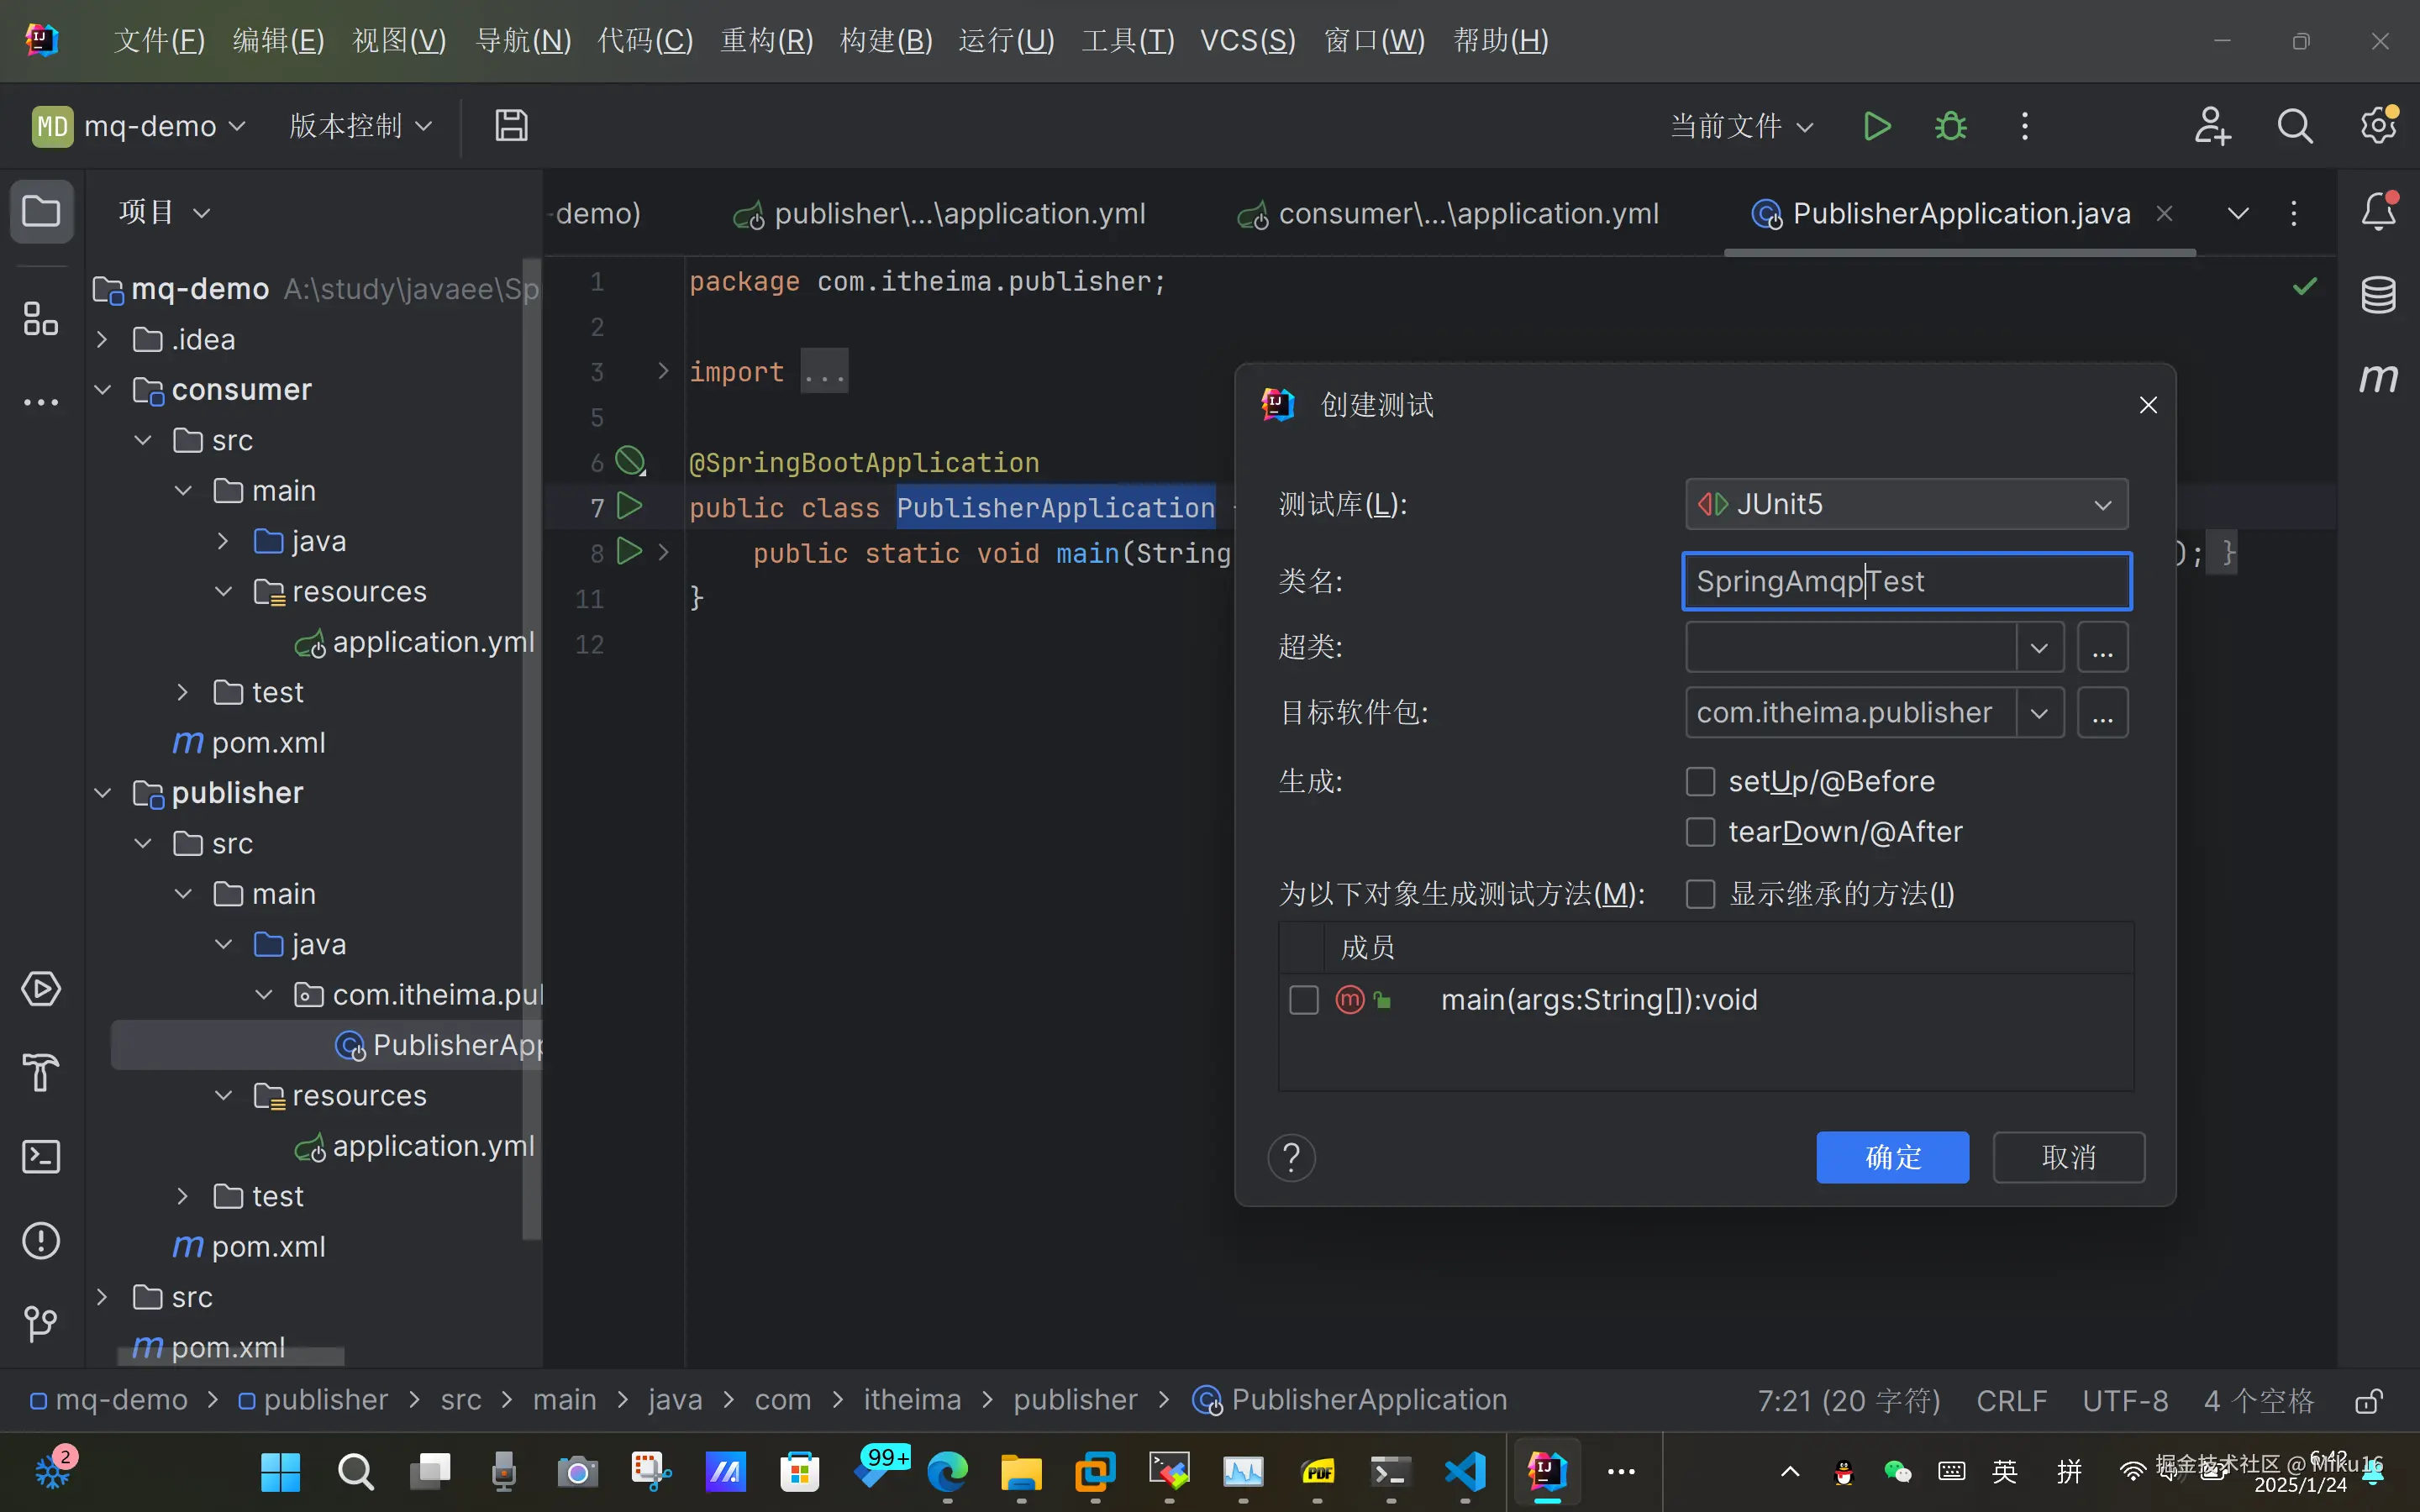Open the Notifications bell icon

(x=2378, y=212)
